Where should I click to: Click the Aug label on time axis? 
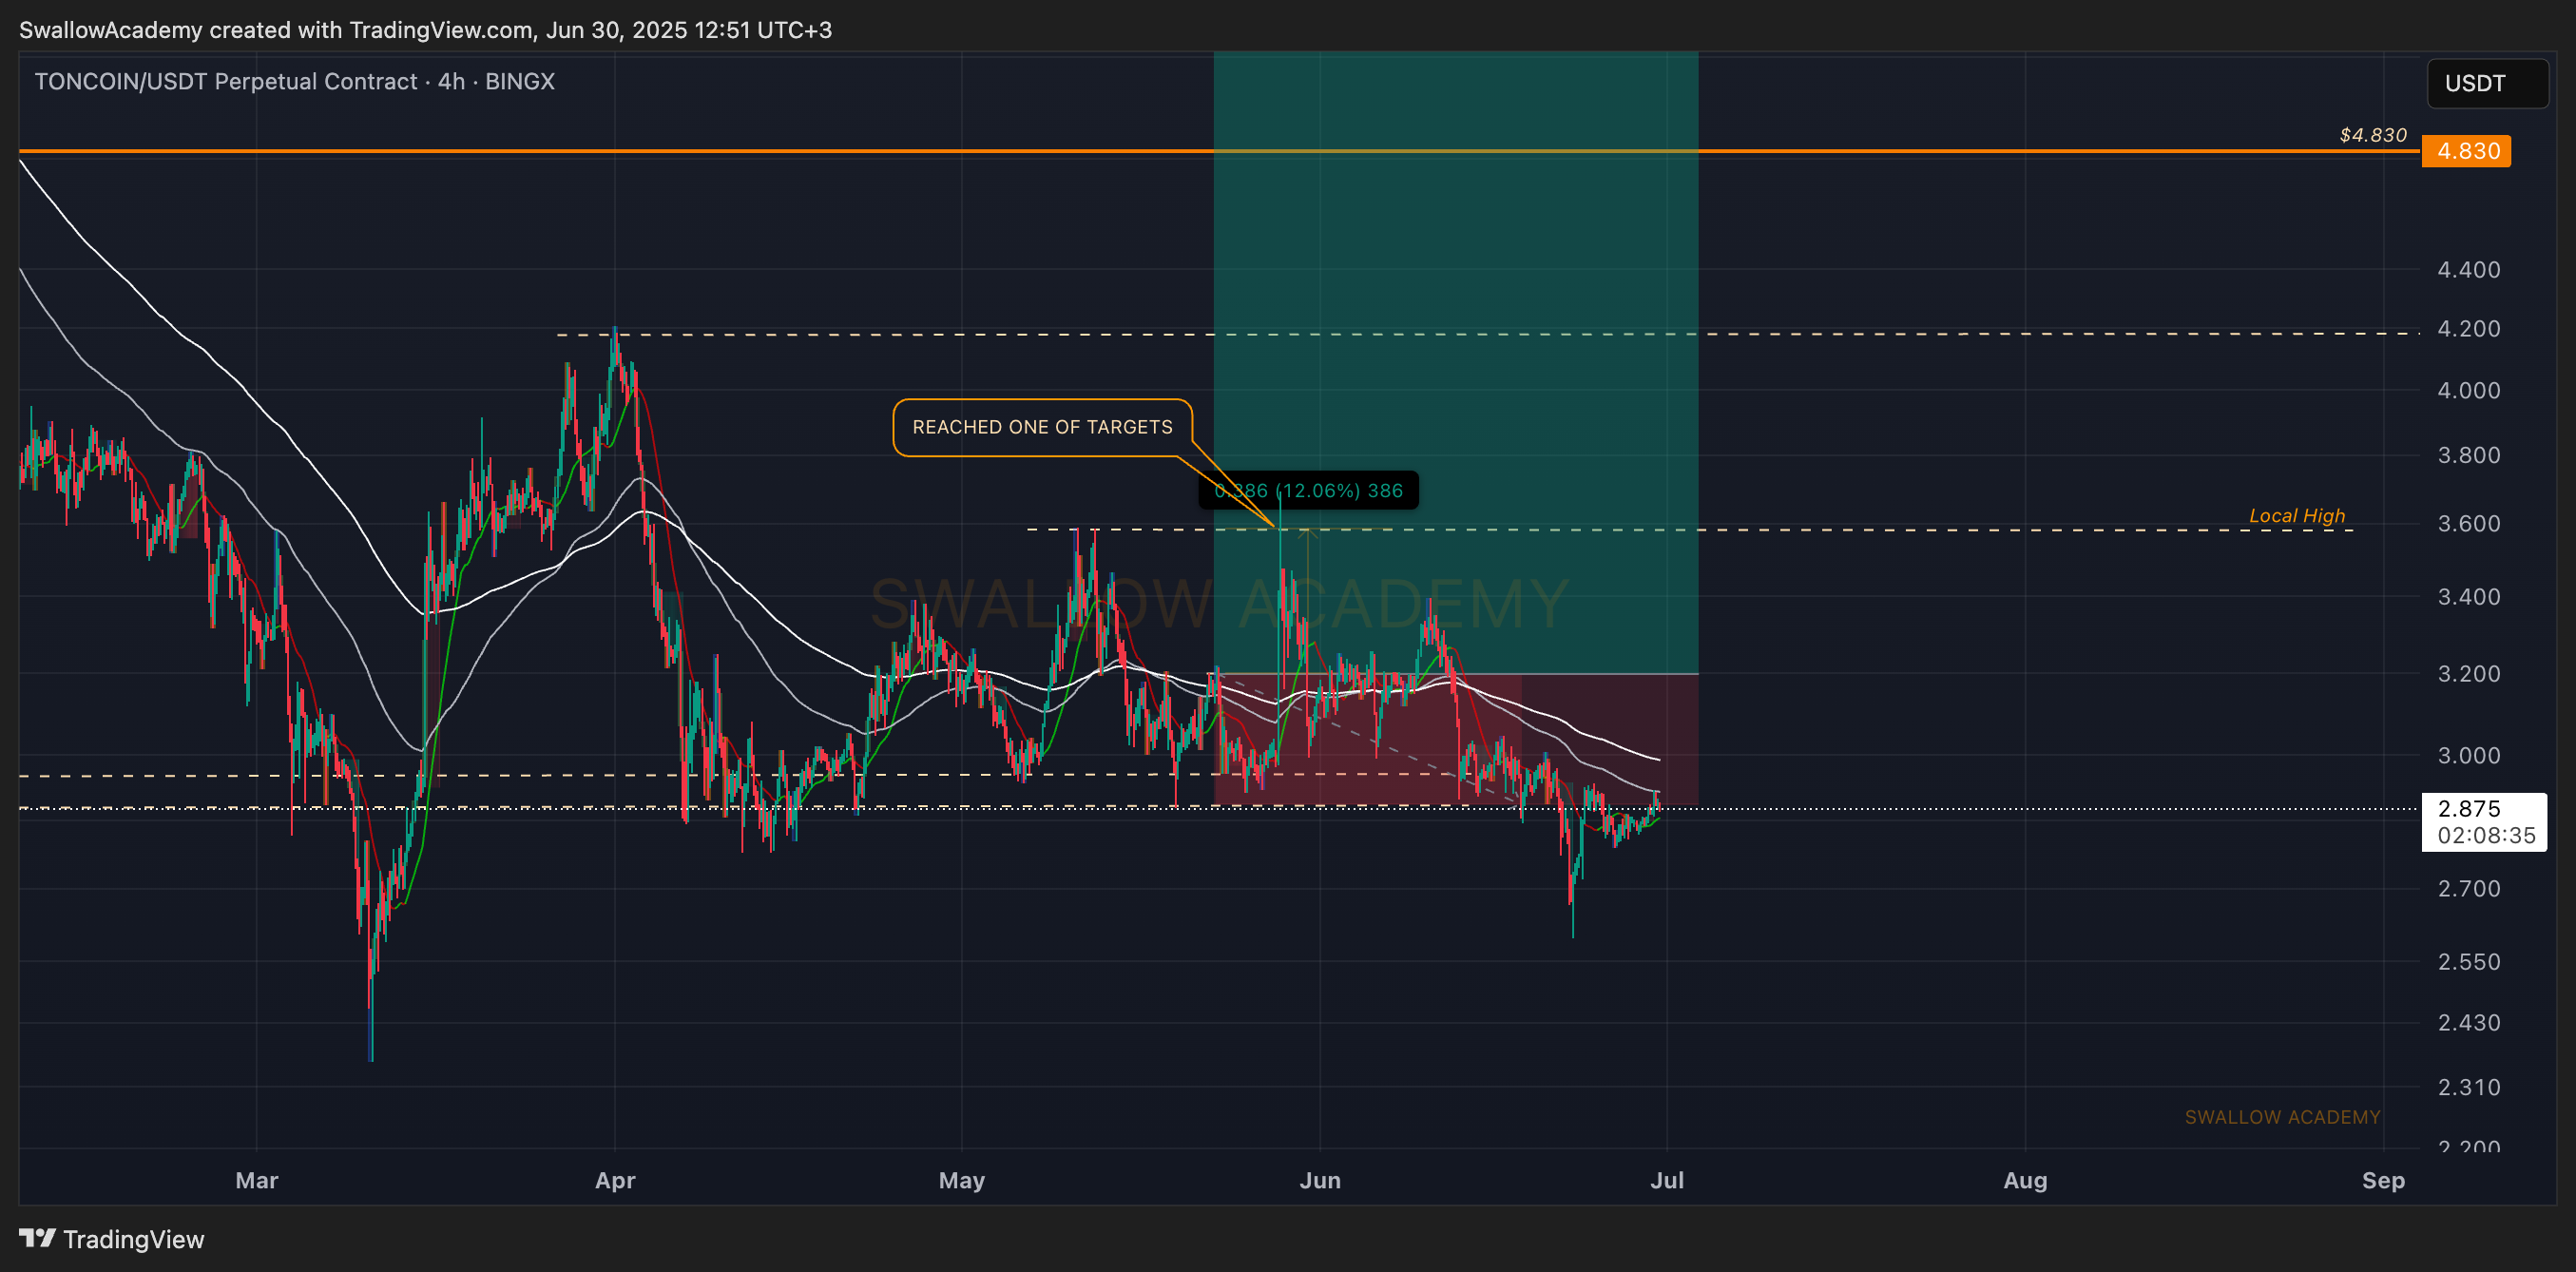2025,1180
